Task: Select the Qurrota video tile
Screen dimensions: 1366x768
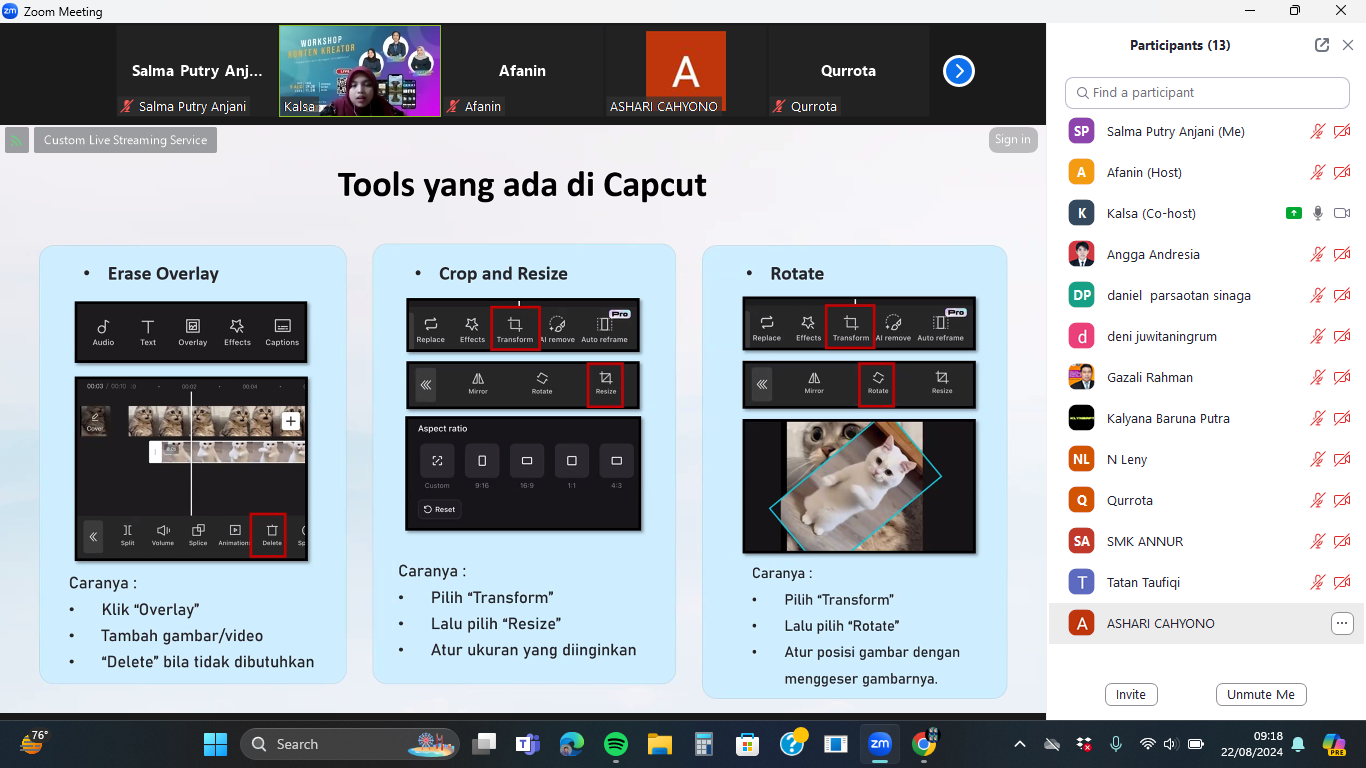Action: (848, 71)
